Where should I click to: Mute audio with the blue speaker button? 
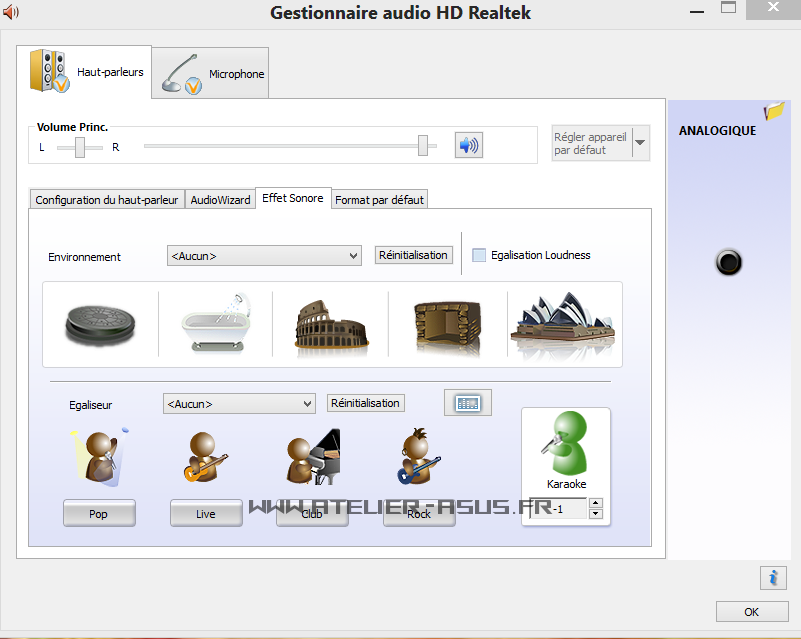click(x=468, y=145)
